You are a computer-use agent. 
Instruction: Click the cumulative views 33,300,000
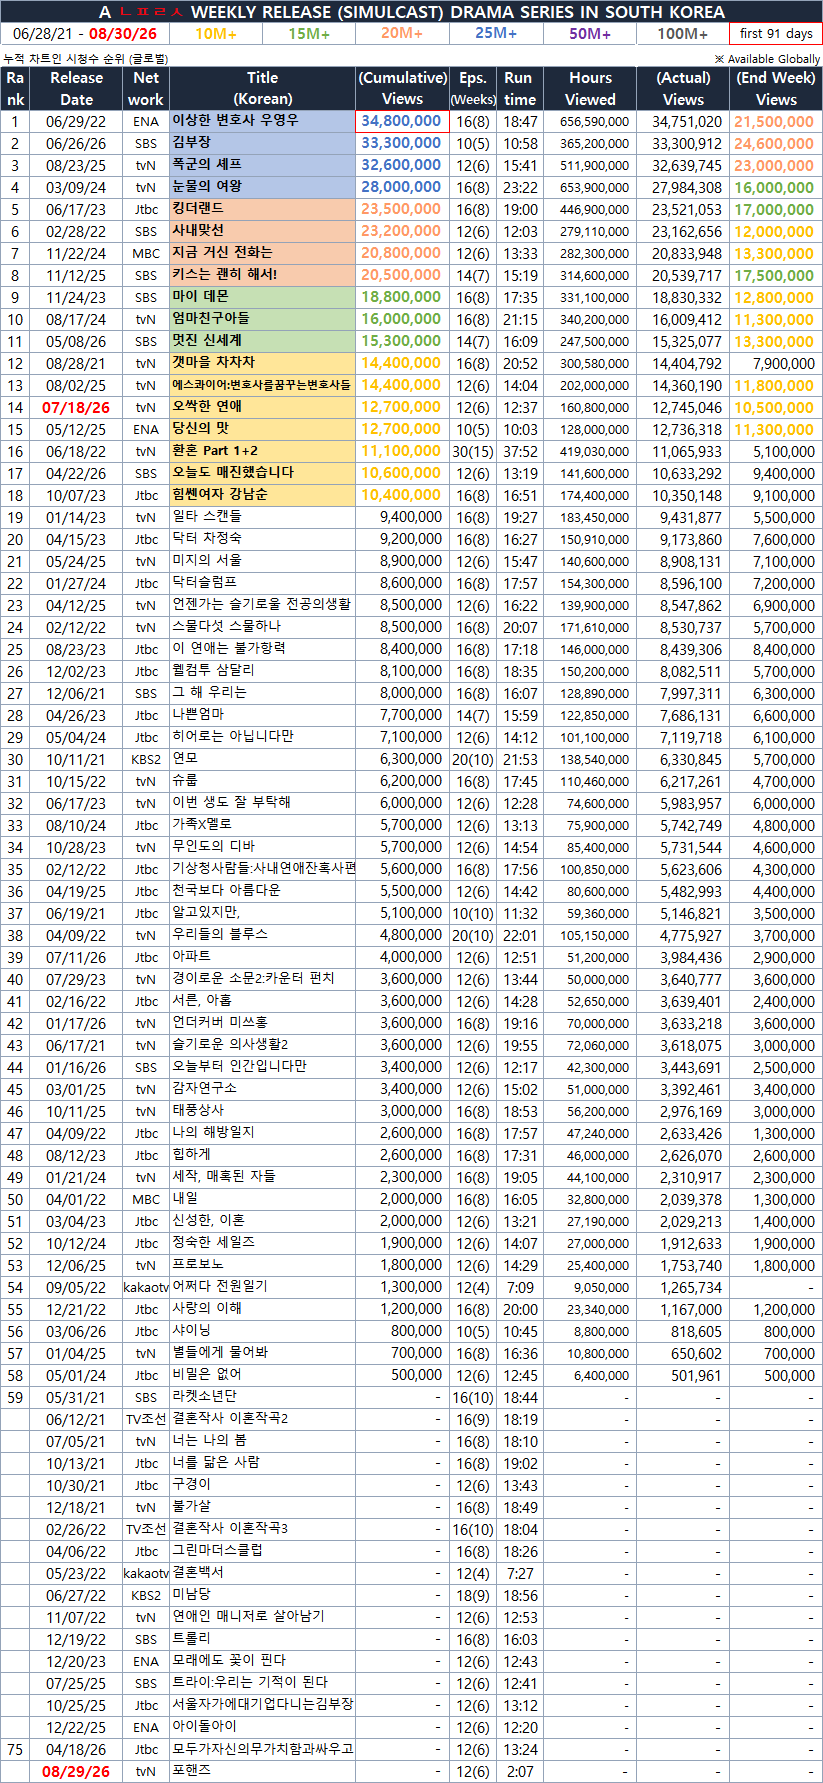tap(401, 143)
